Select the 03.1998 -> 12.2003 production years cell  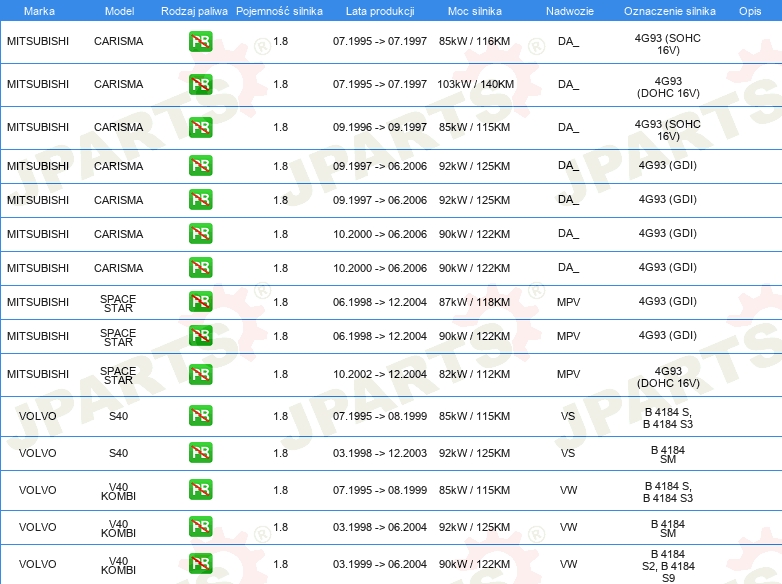[x=379, y=453]
